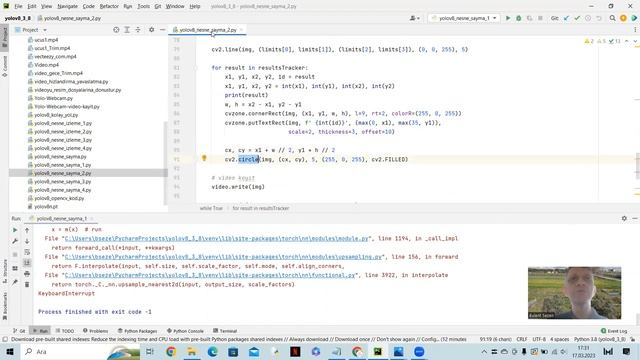This screenshot has width=640, height=360.
Task: Hide the Project panel with the minus icon
Action: click(162, 30)
